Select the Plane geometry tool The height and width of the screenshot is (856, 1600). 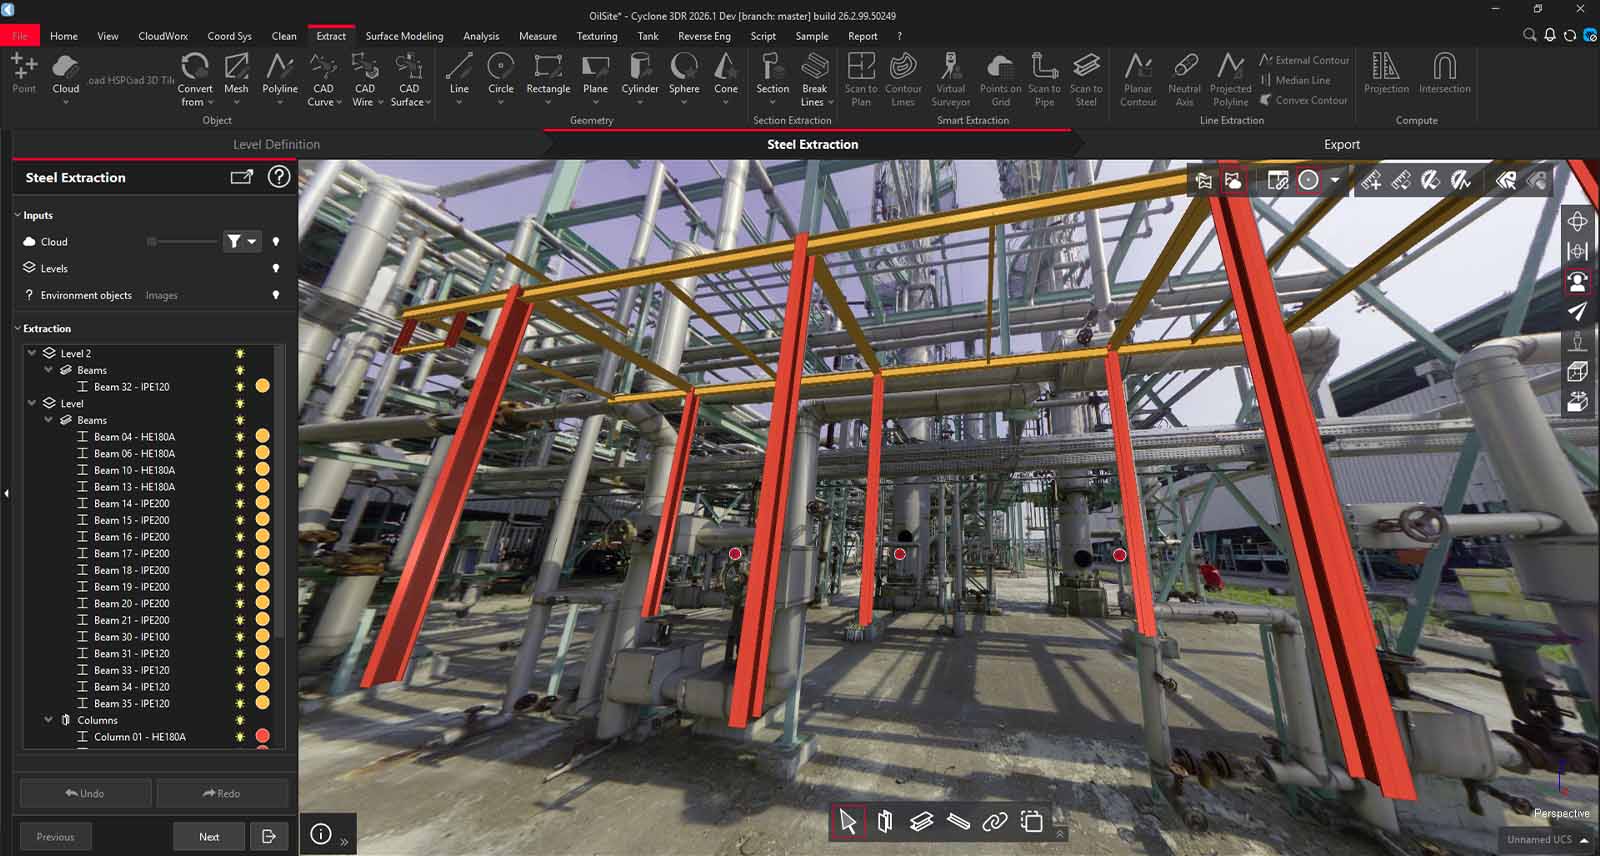(595, 78)
